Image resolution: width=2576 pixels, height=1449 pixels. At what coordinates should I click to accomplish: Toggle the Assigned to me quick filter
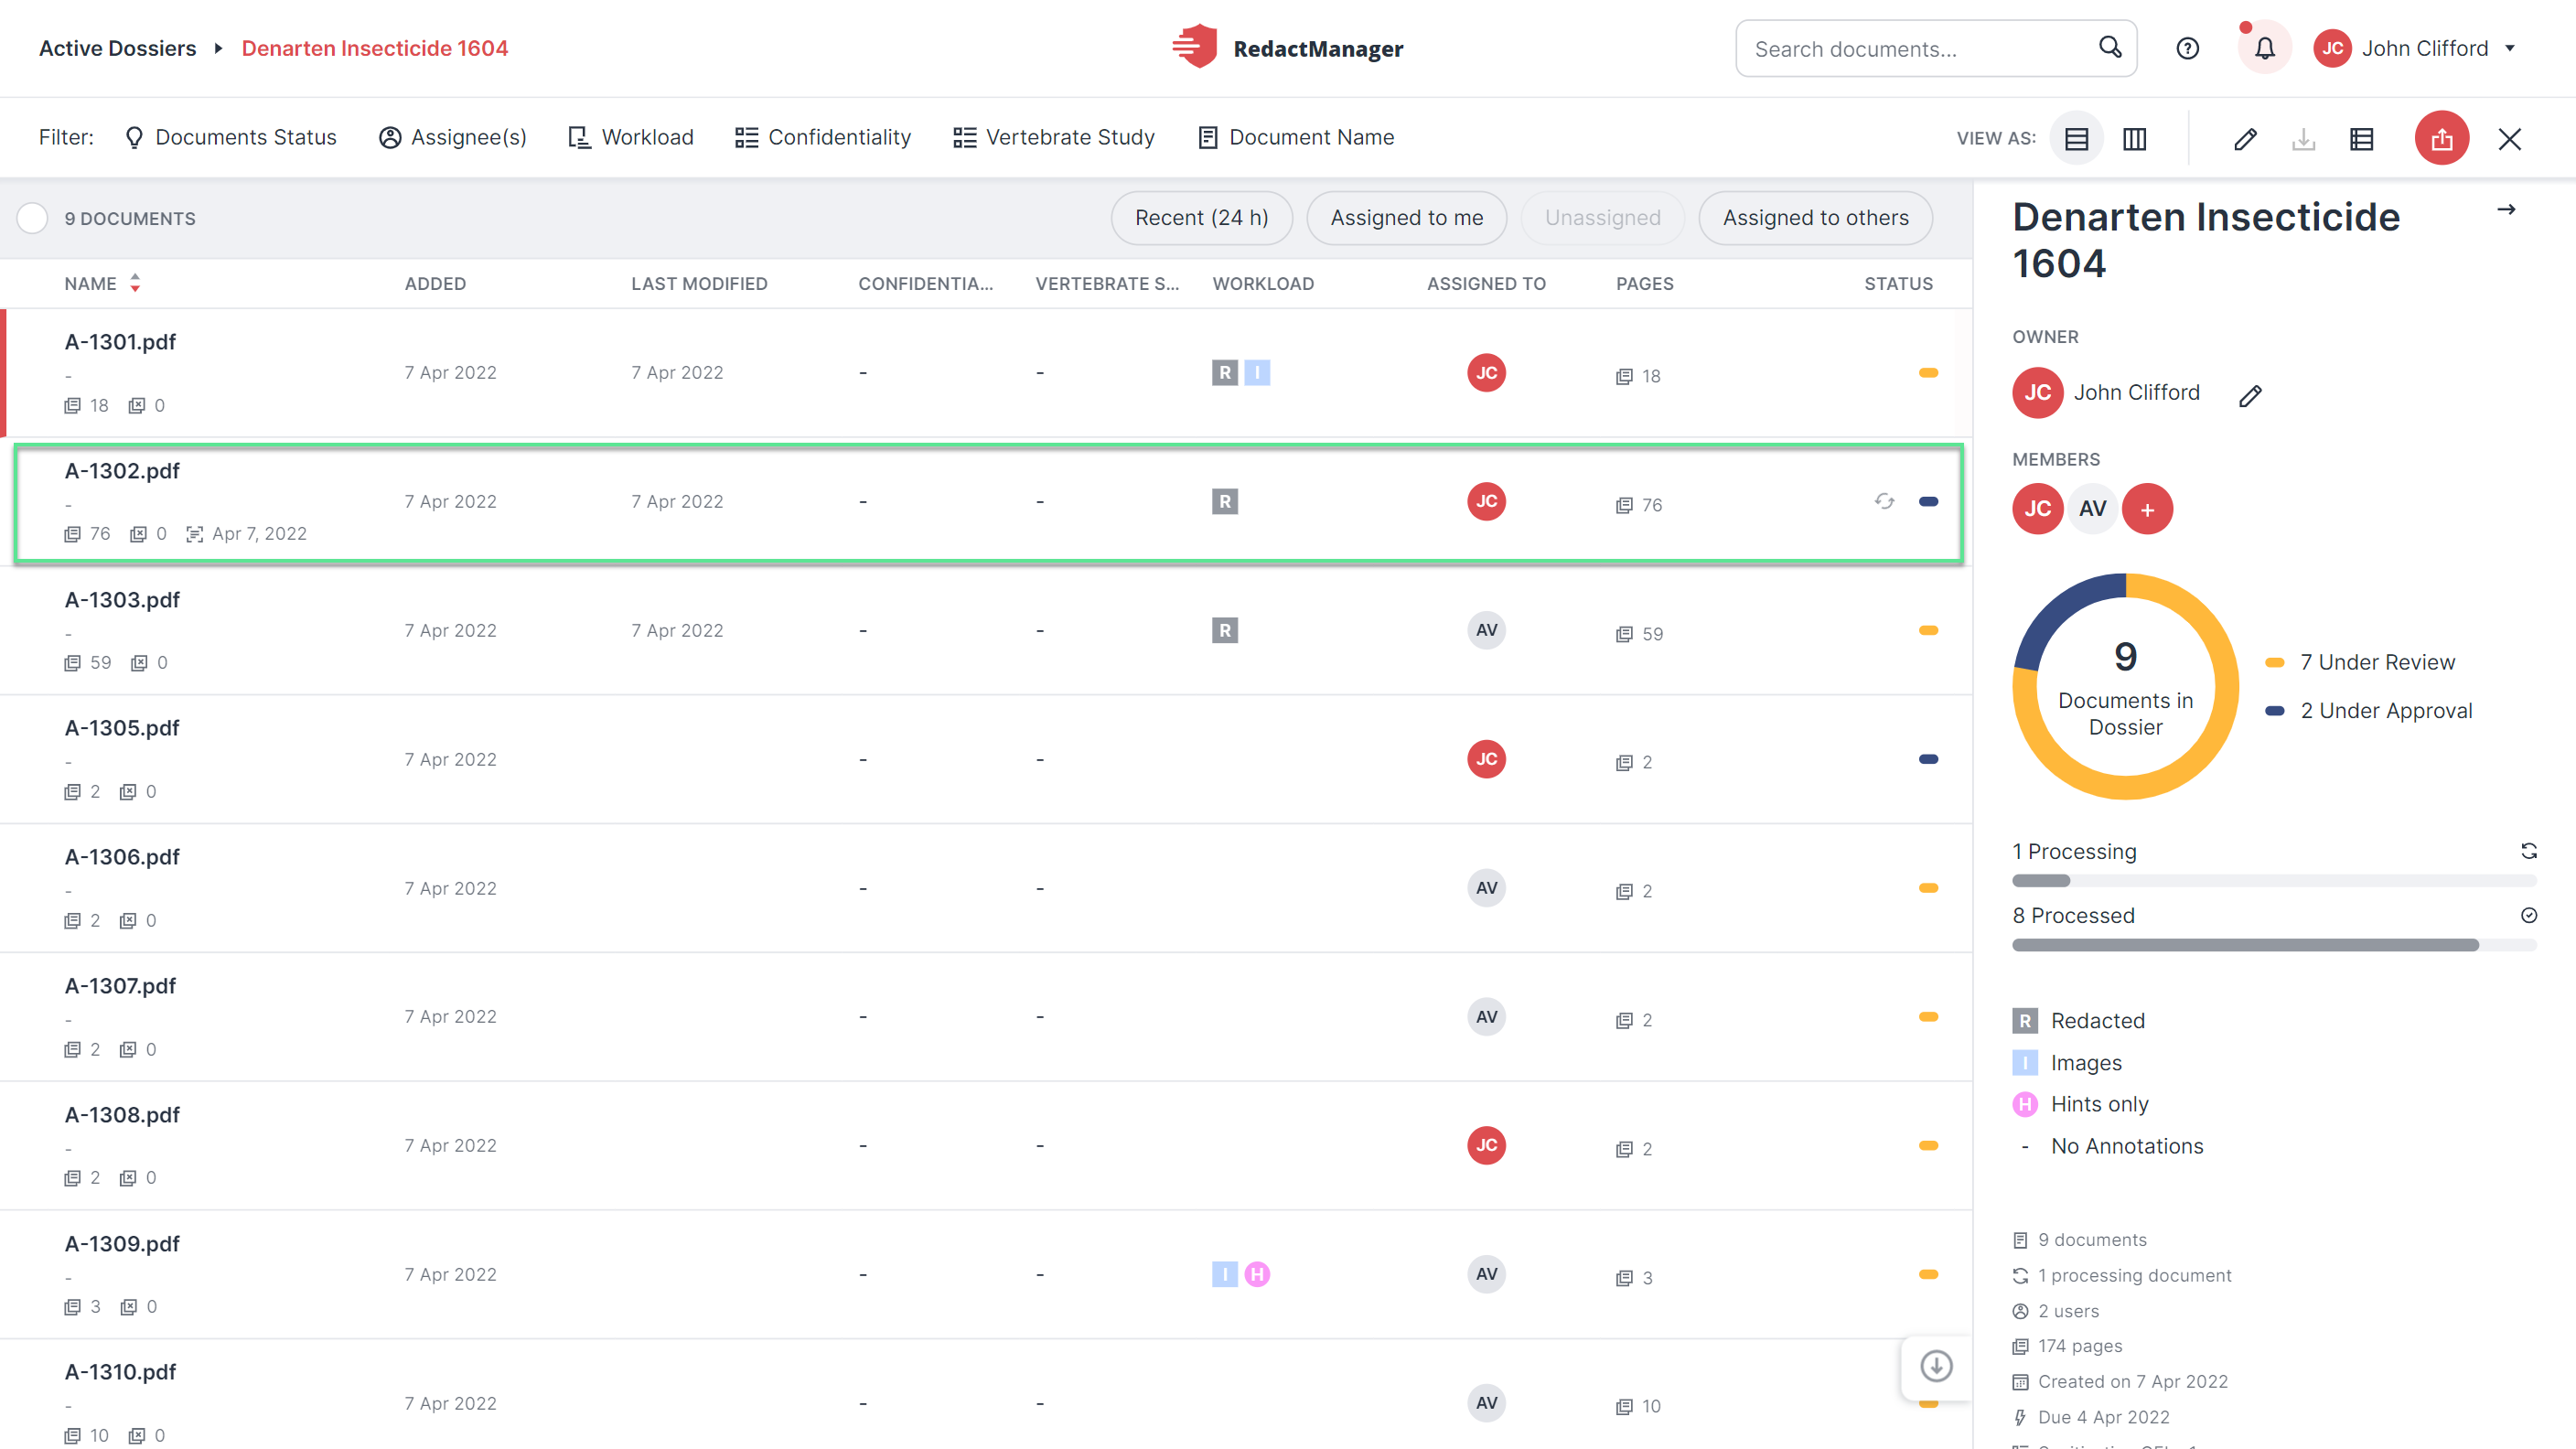(1406, 218)
